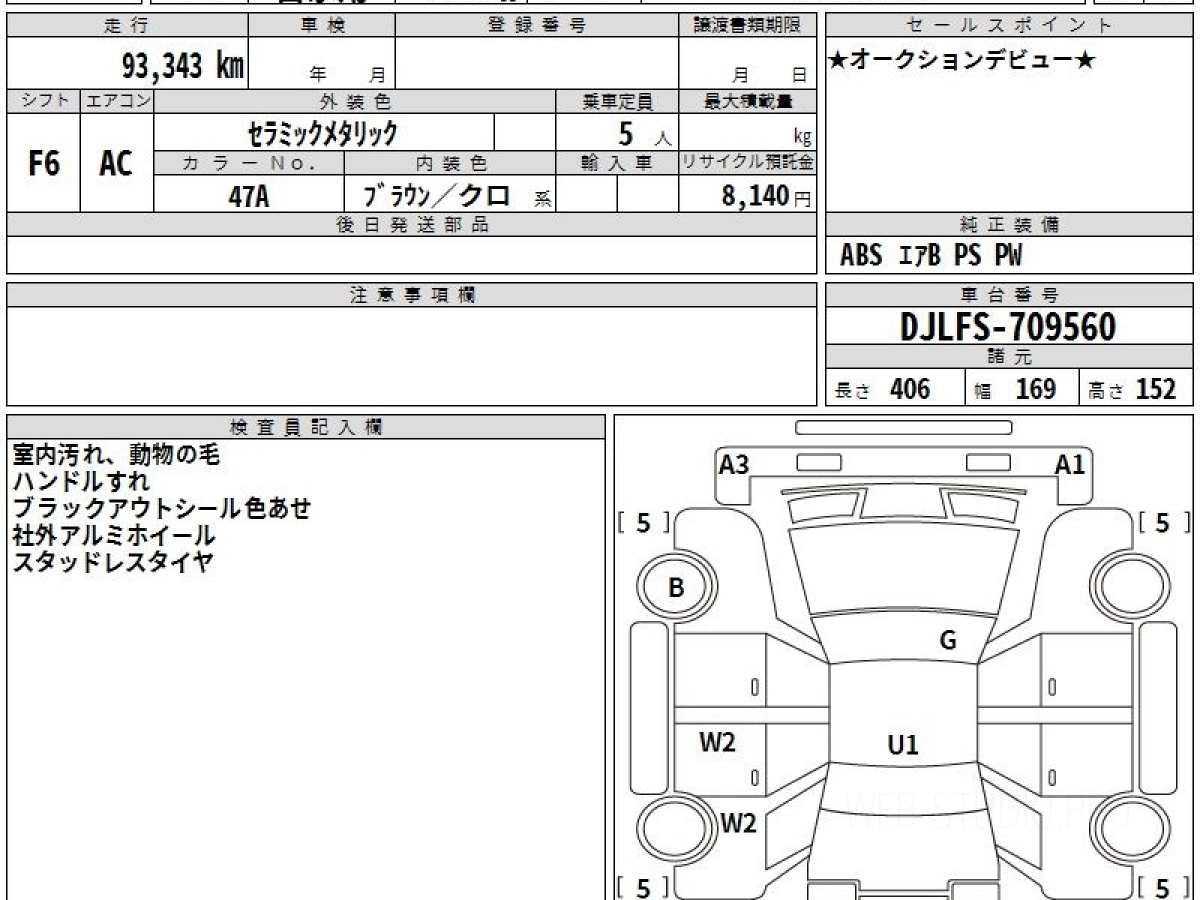Click the 登録番号 registration header
This screenshot has width=1200, height=900.
coord(537,25)
